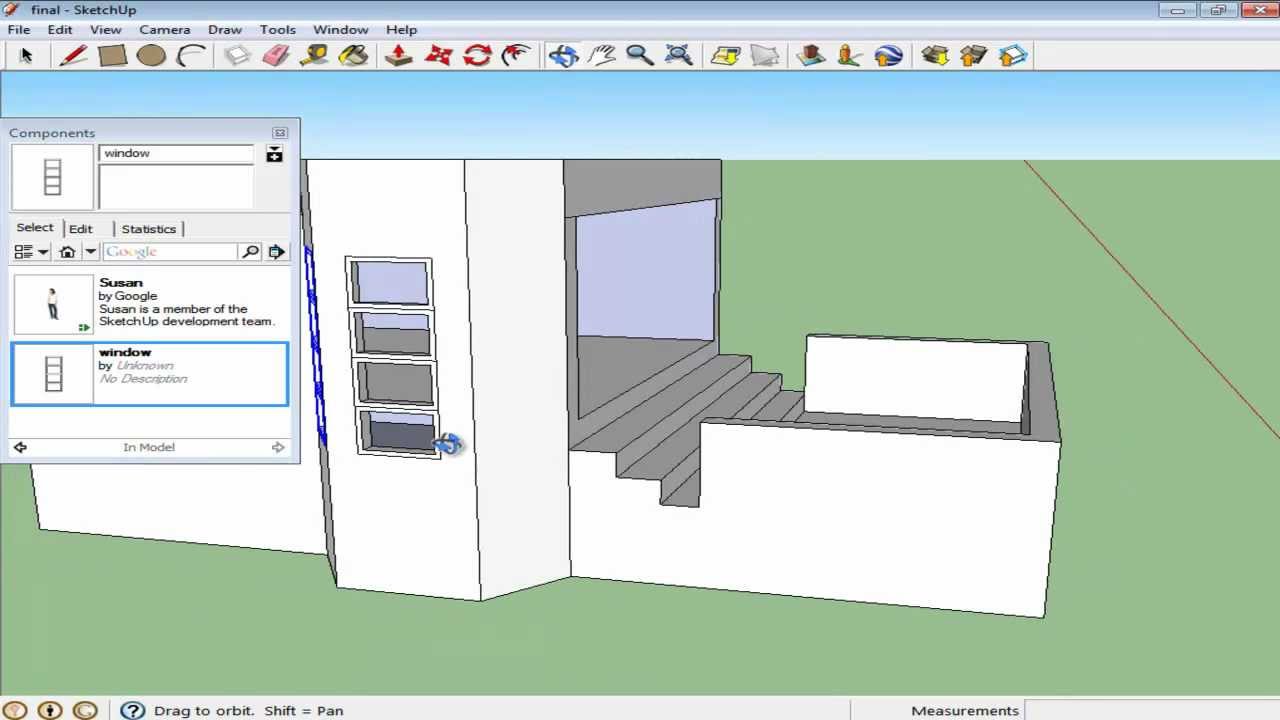Screen dimensions: 1280x720
Task: Open the View menu
Action: point(105,30)
